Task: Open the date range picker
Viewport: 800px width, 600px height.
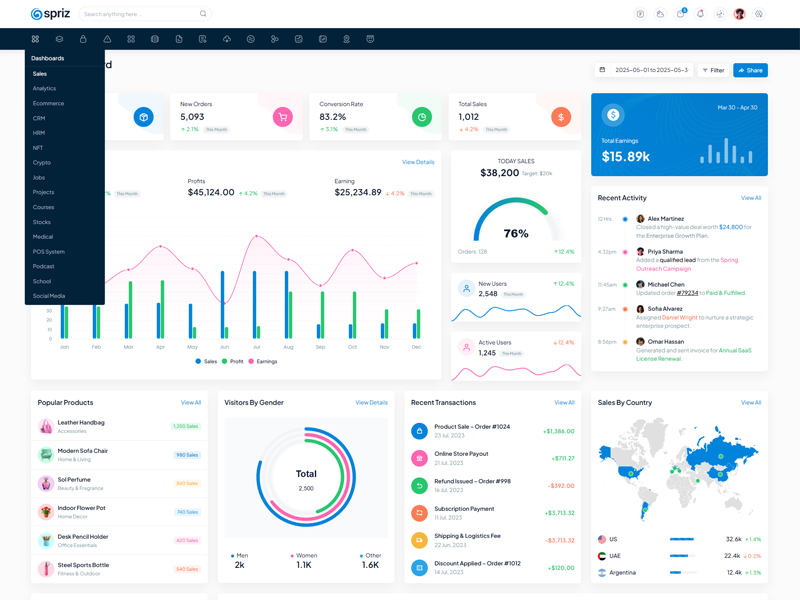Action: coord(643,70)
